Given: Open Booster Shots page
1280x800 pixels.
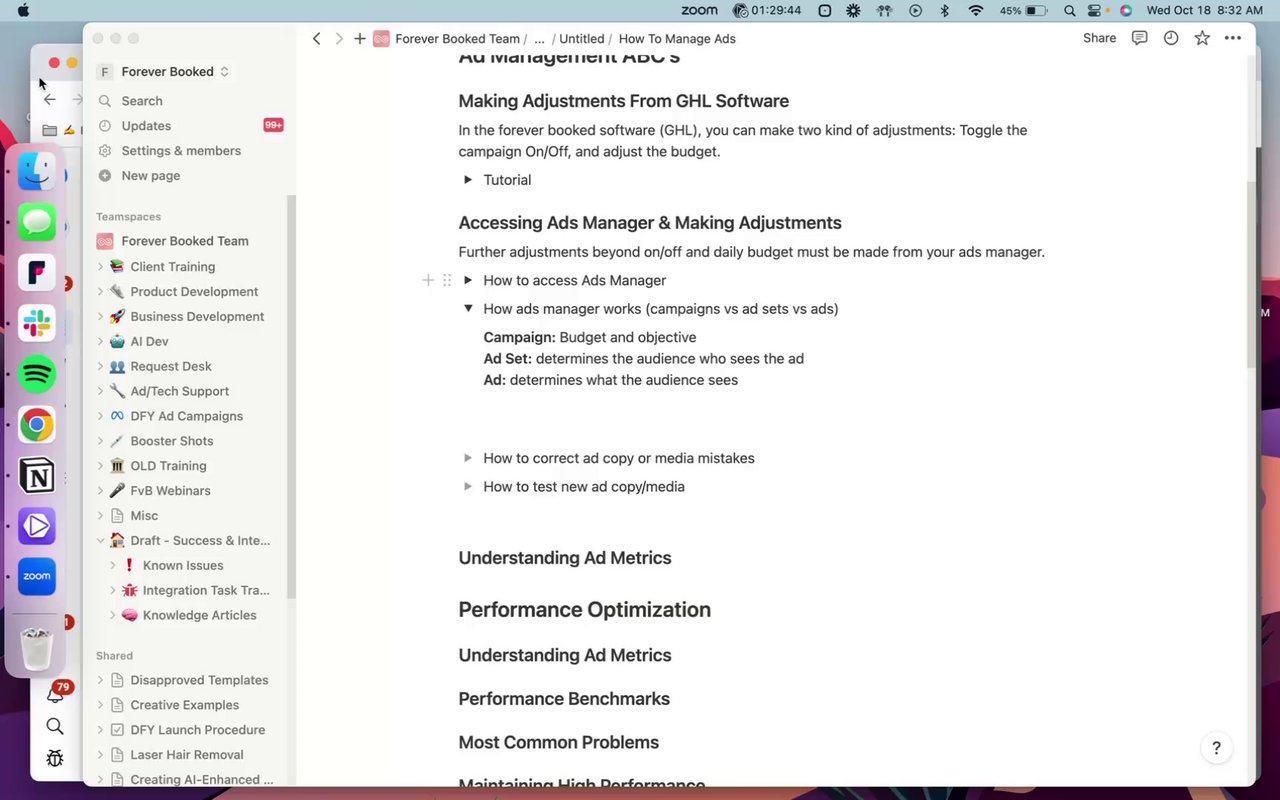Looking at the screenshot, I should [171, 441].
